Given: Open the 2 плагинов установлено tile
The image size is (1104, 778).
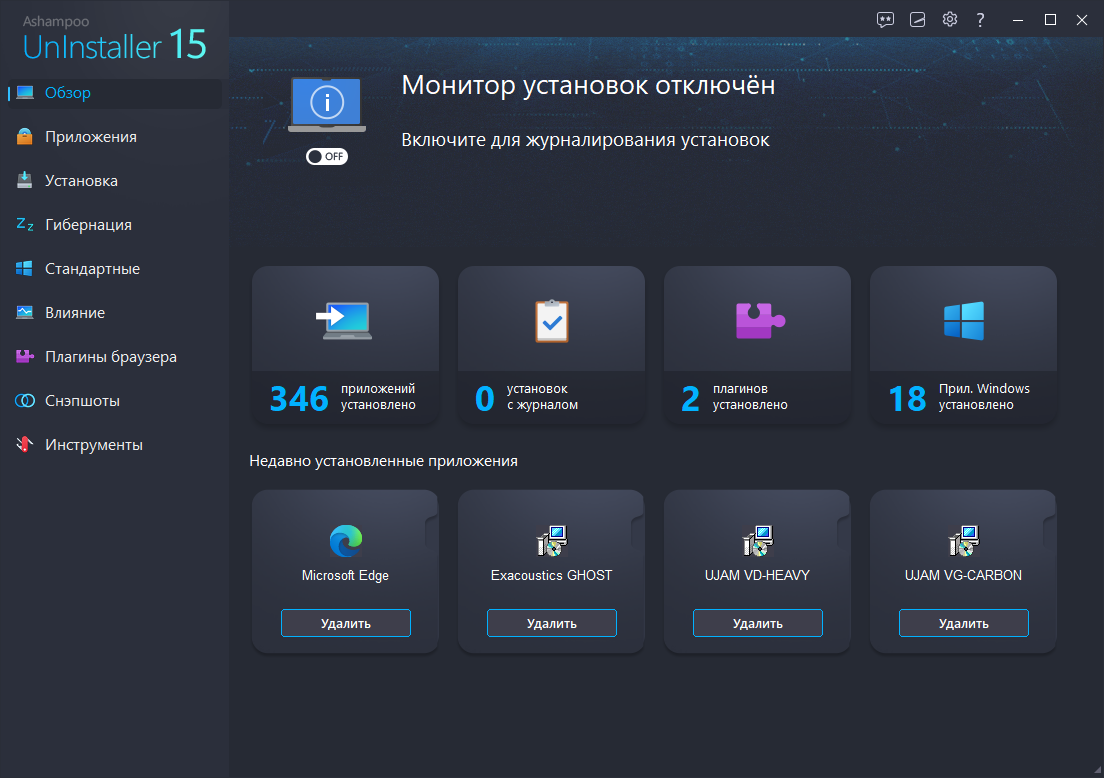Looking at the screenshot, I should (758, 346).
